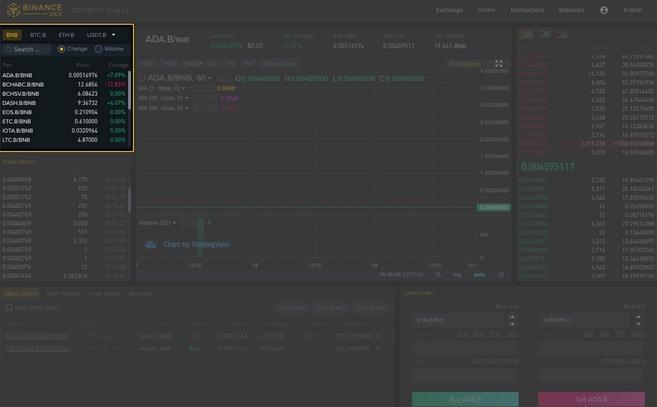Image resolution: width=657 pixels, height=407 pixels.
Task: Toggle auto scale on chart
Action: 479,275
